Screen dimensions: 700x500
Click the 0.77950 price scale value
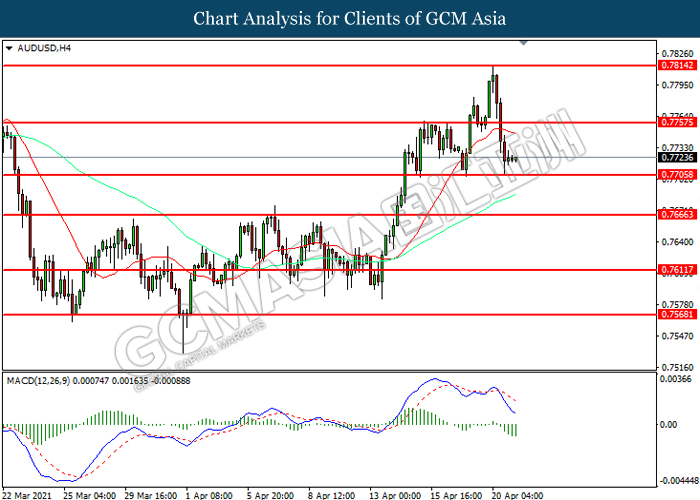pyautogui.click(x=677, y=85)
